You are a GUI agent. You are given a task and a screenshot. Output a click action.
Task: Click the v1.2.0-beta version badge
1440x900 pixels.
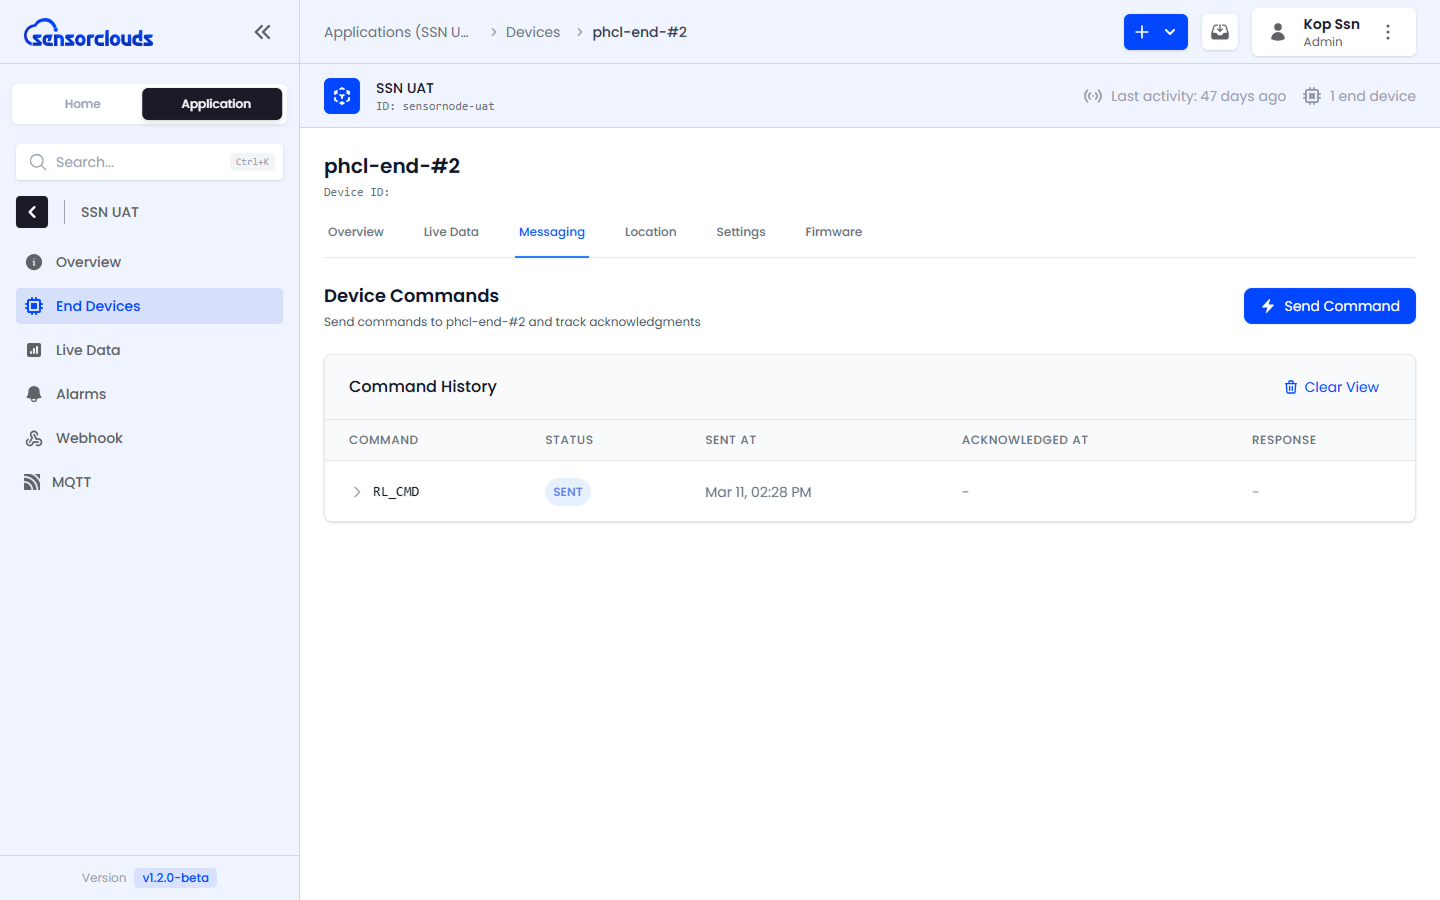(x=175, y=877)
